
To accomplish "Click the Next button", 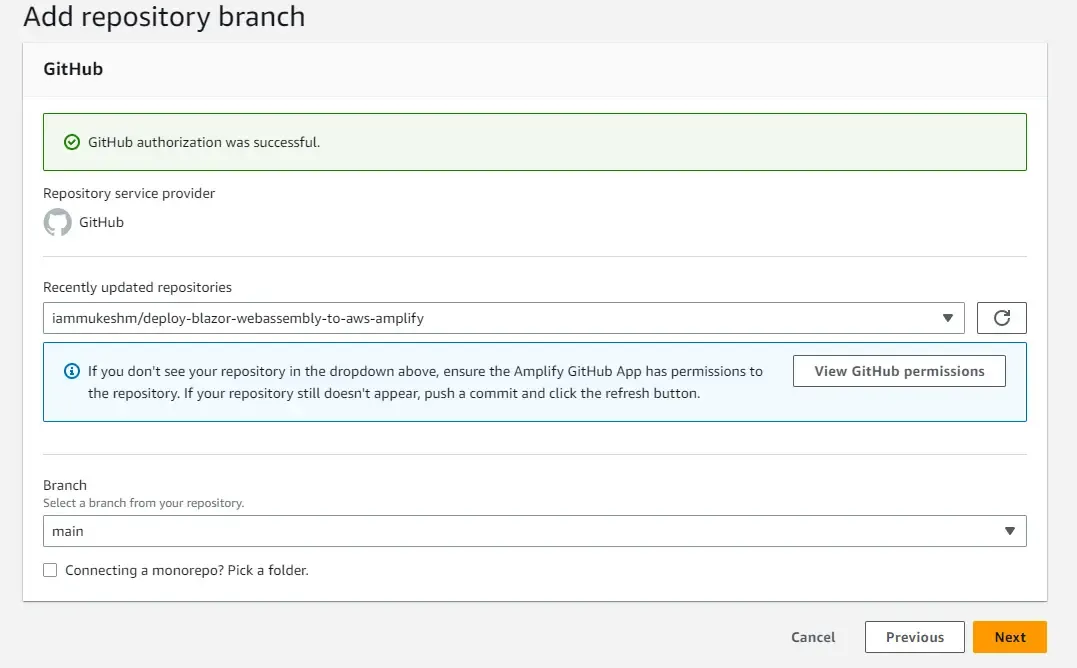I will (1010, 637).
